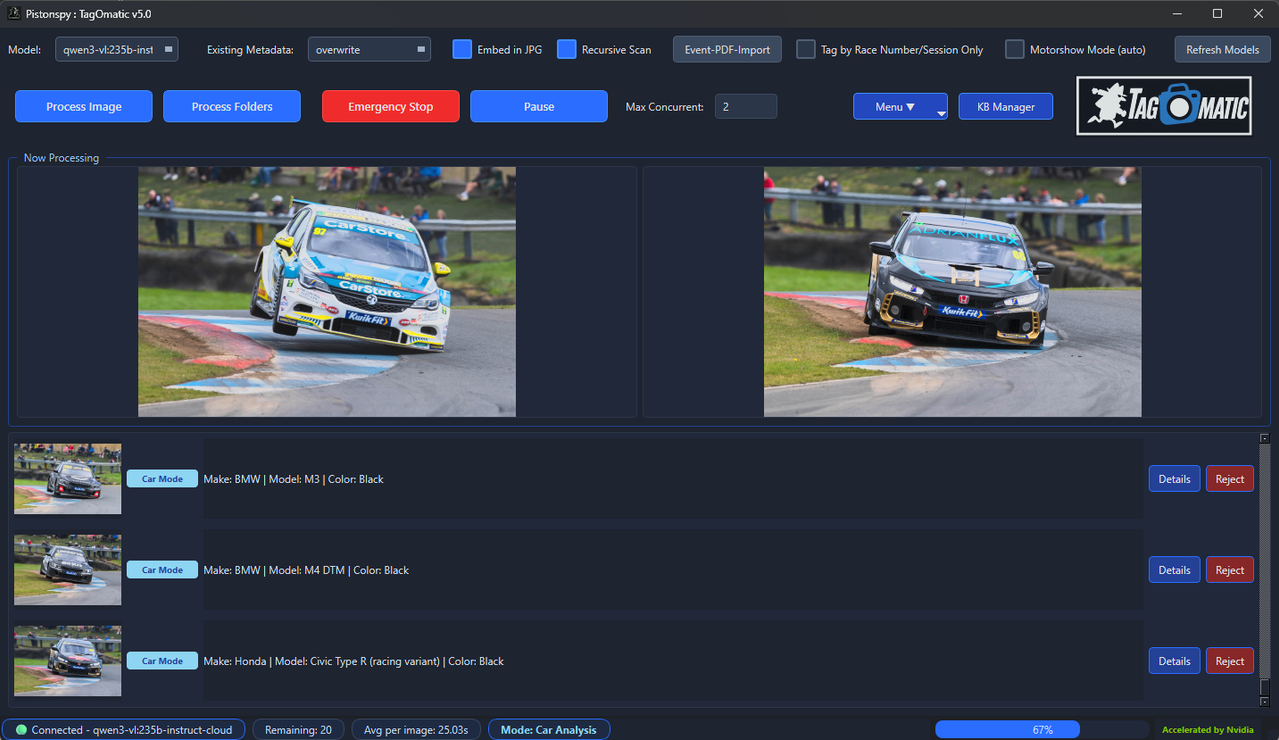The width and height of the screenshot is (1279, 740).
Task: Click the 'Existing Metadata:' label
Action: (x=250, y=49)
